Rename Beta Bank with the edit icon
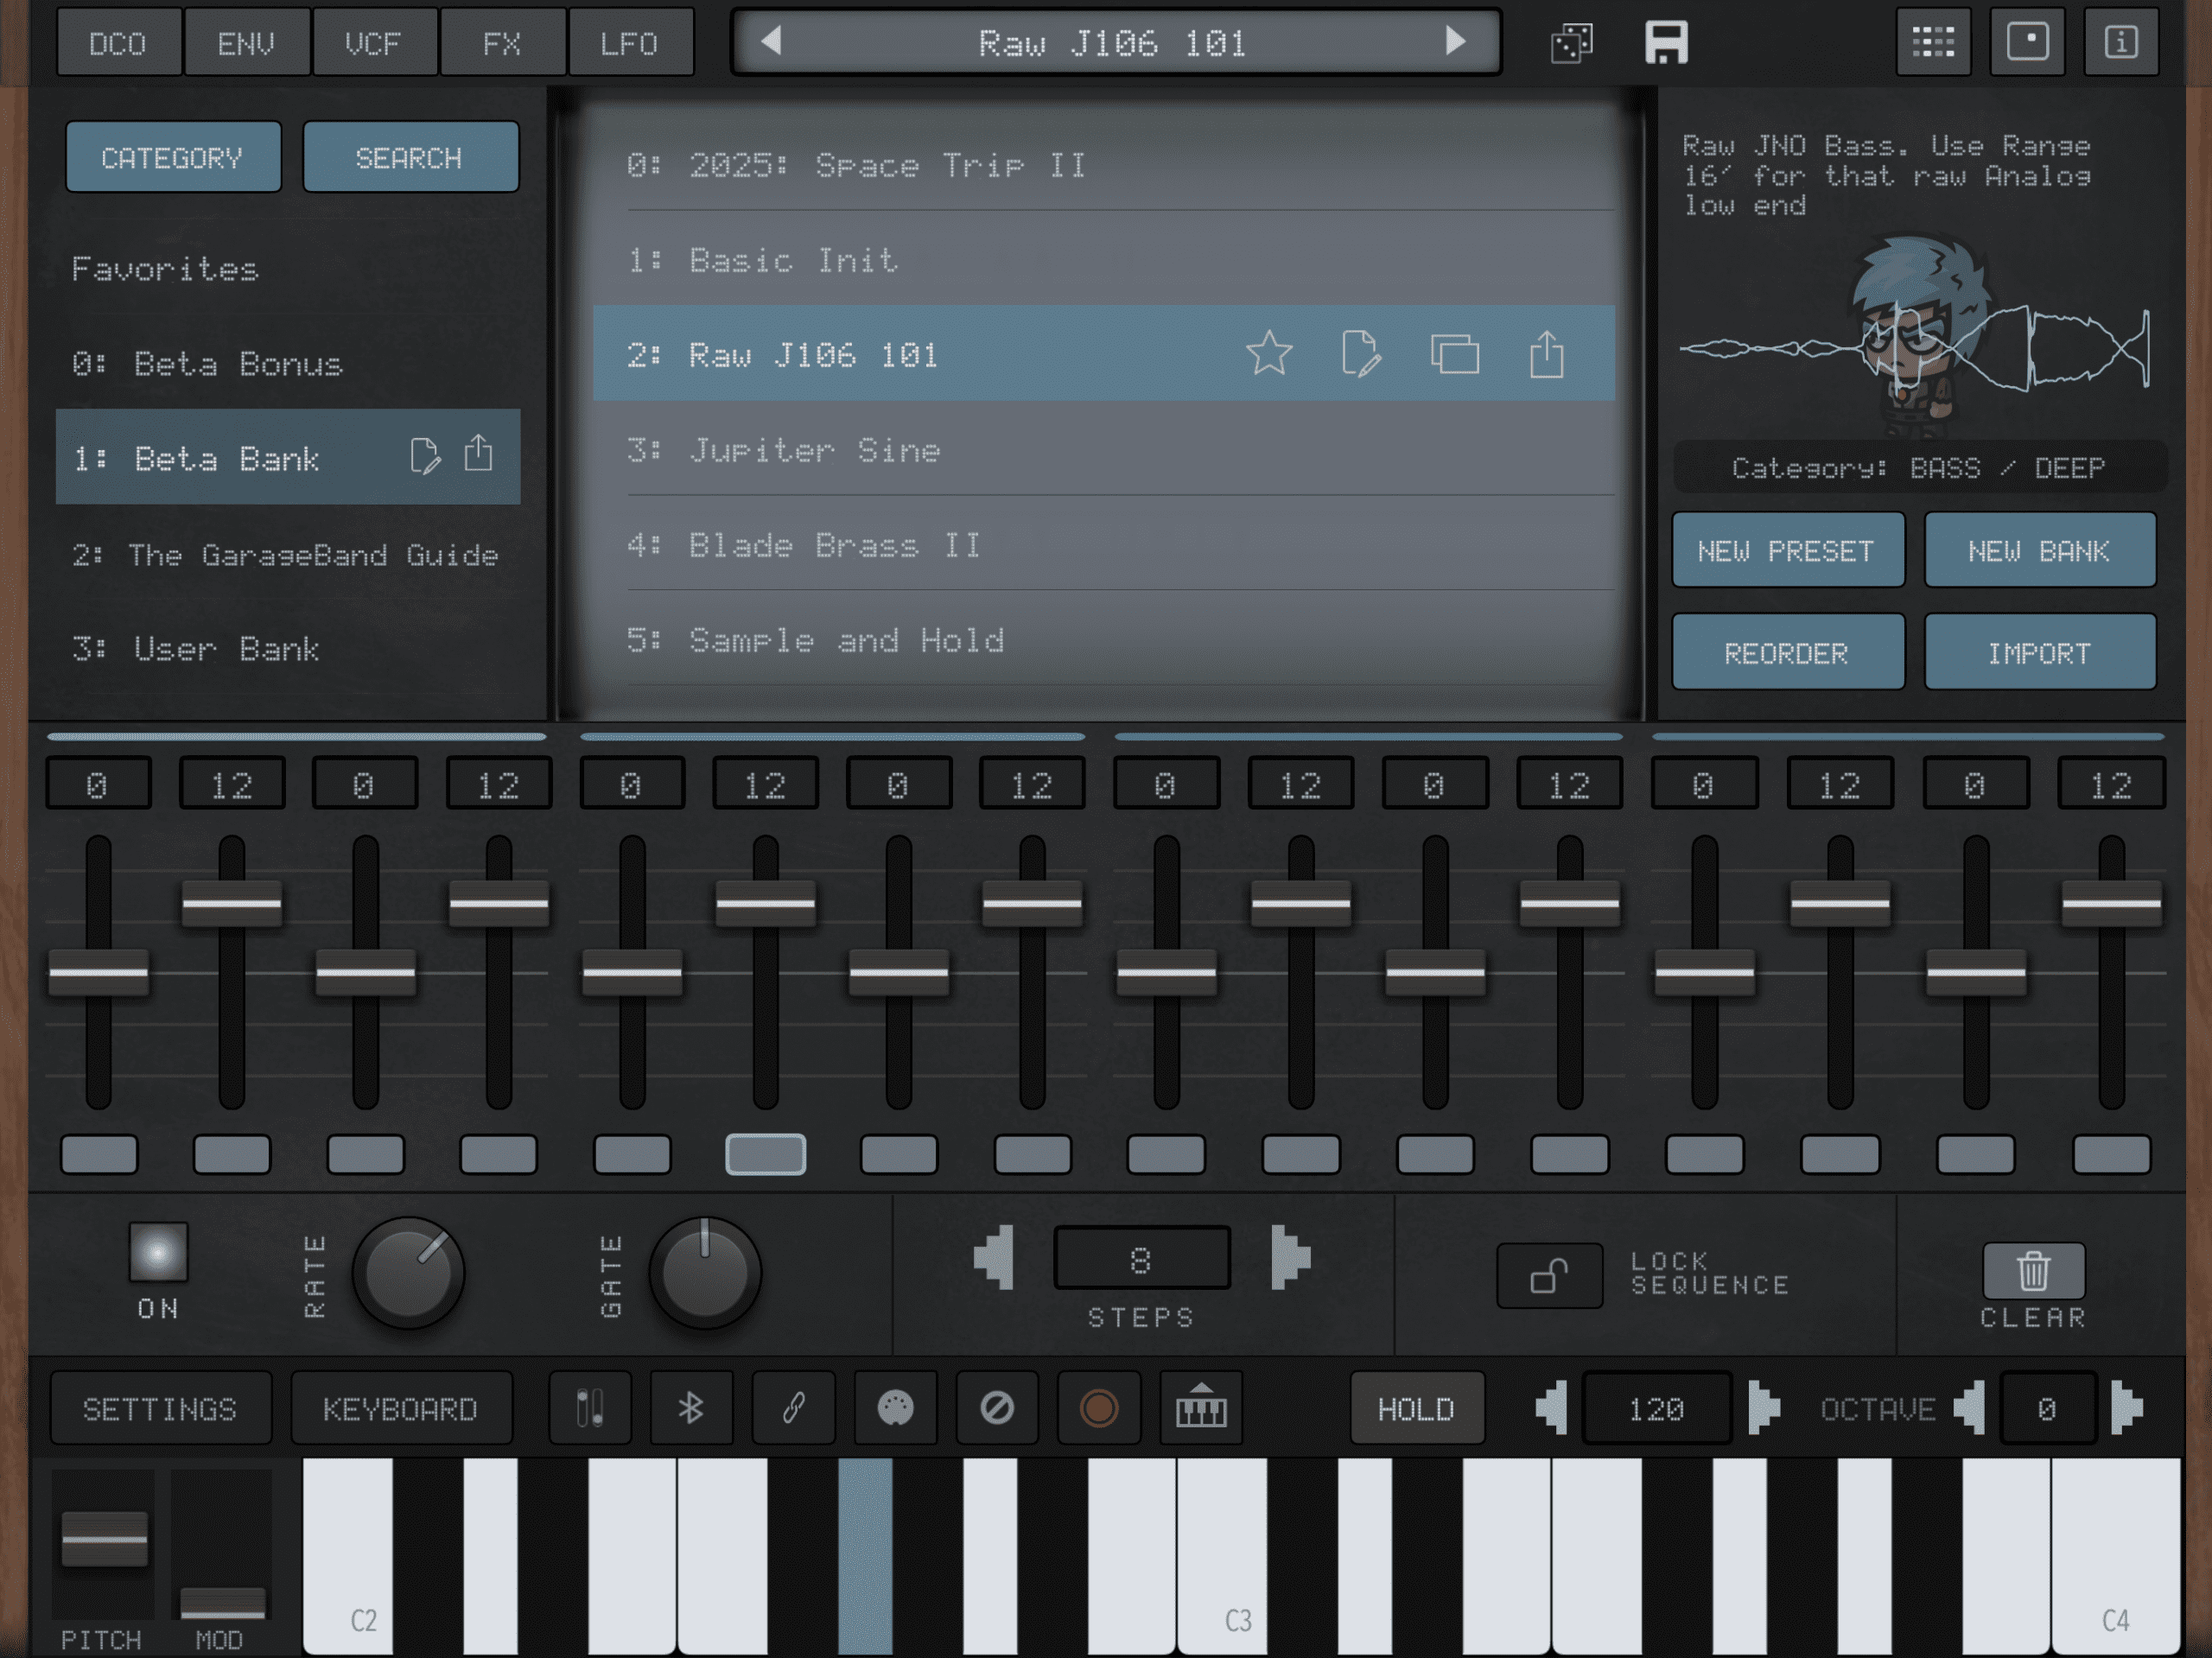The width and height of the screenshot is (2212, 1658). coord(425,456)
